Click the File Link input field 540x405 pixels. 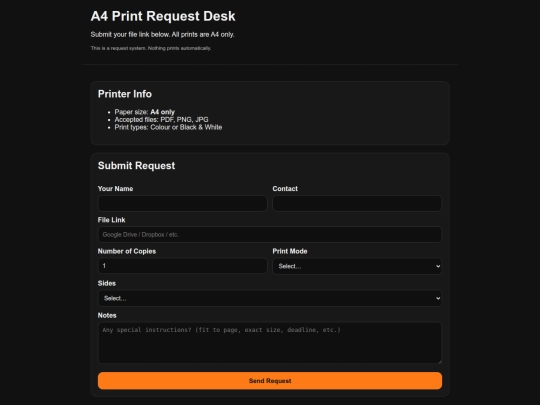[270, 235]
